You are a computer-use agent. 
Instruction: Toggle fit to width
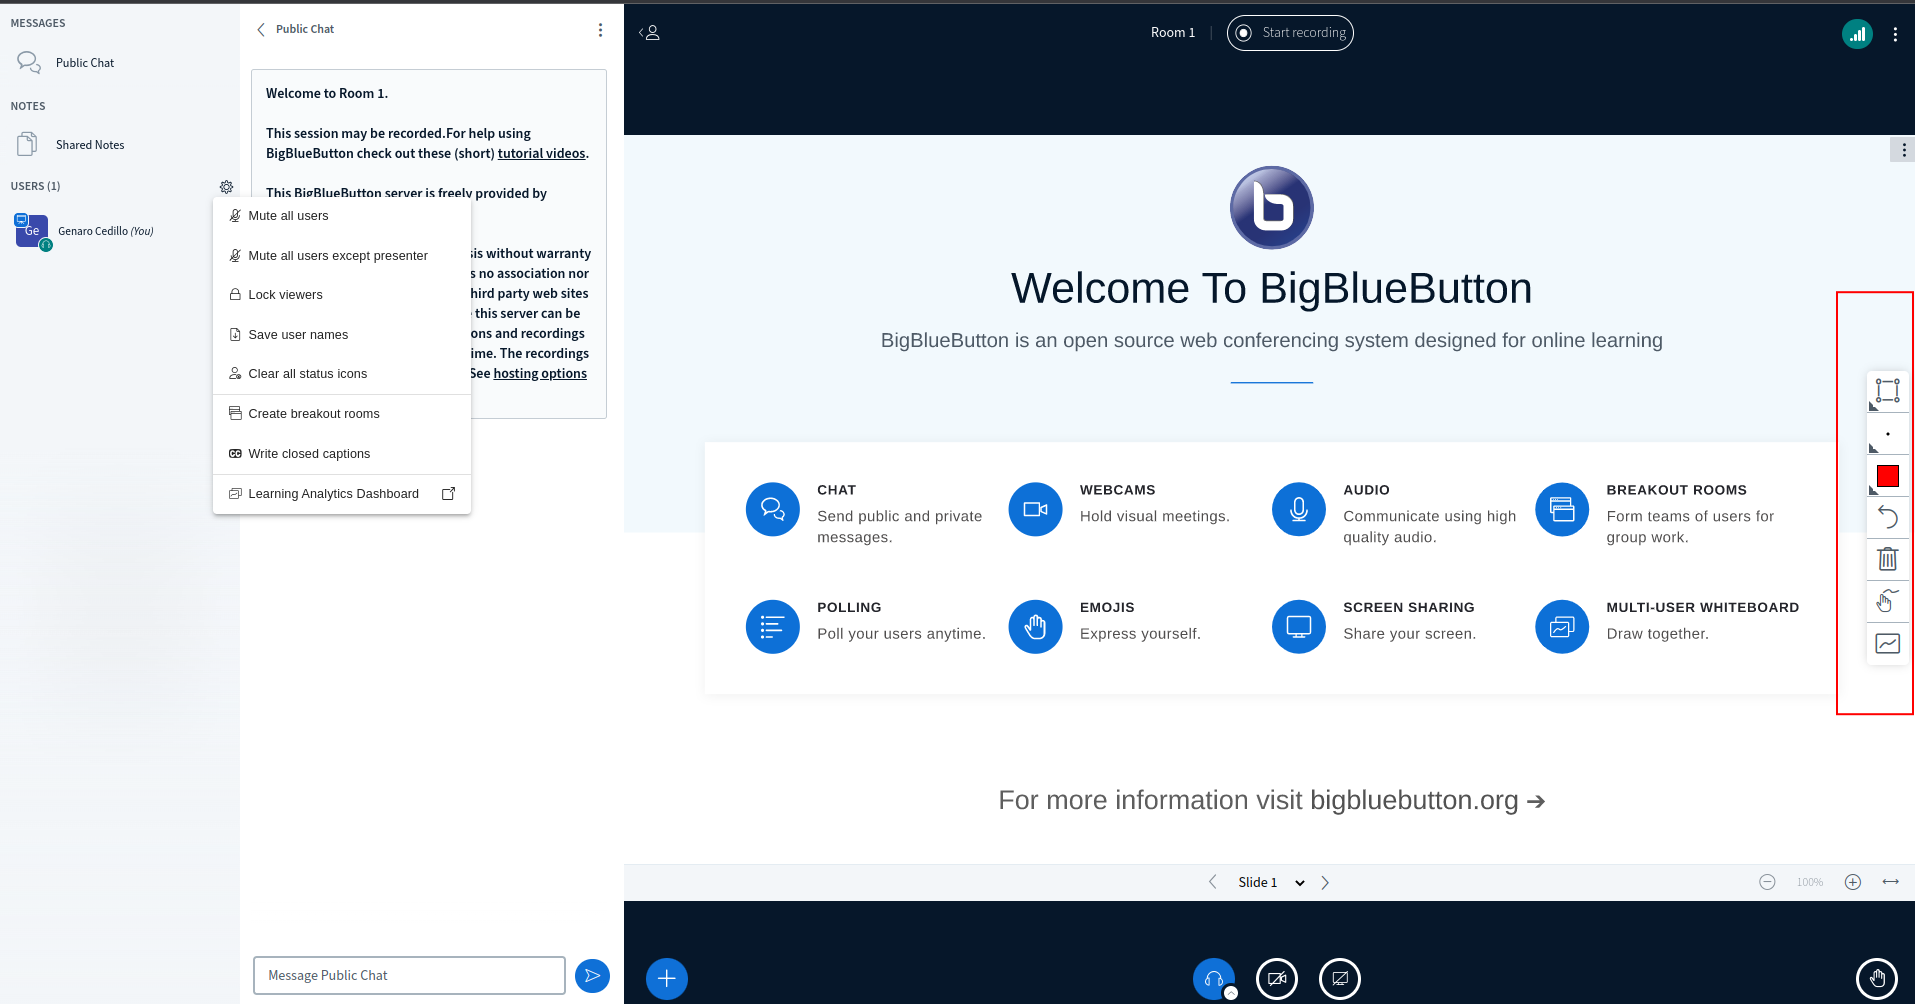click(x=1890, y=882)
